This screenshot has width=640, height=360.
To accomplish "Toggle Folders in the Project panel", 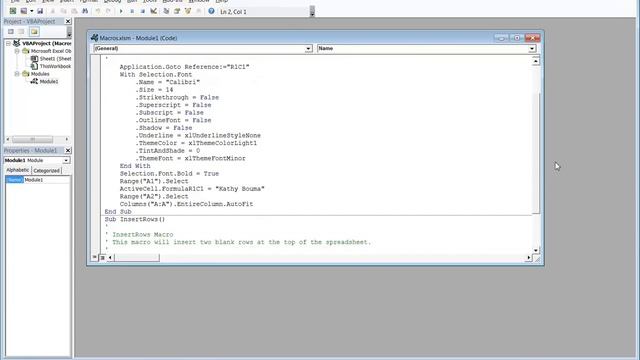I will (34, 31).
